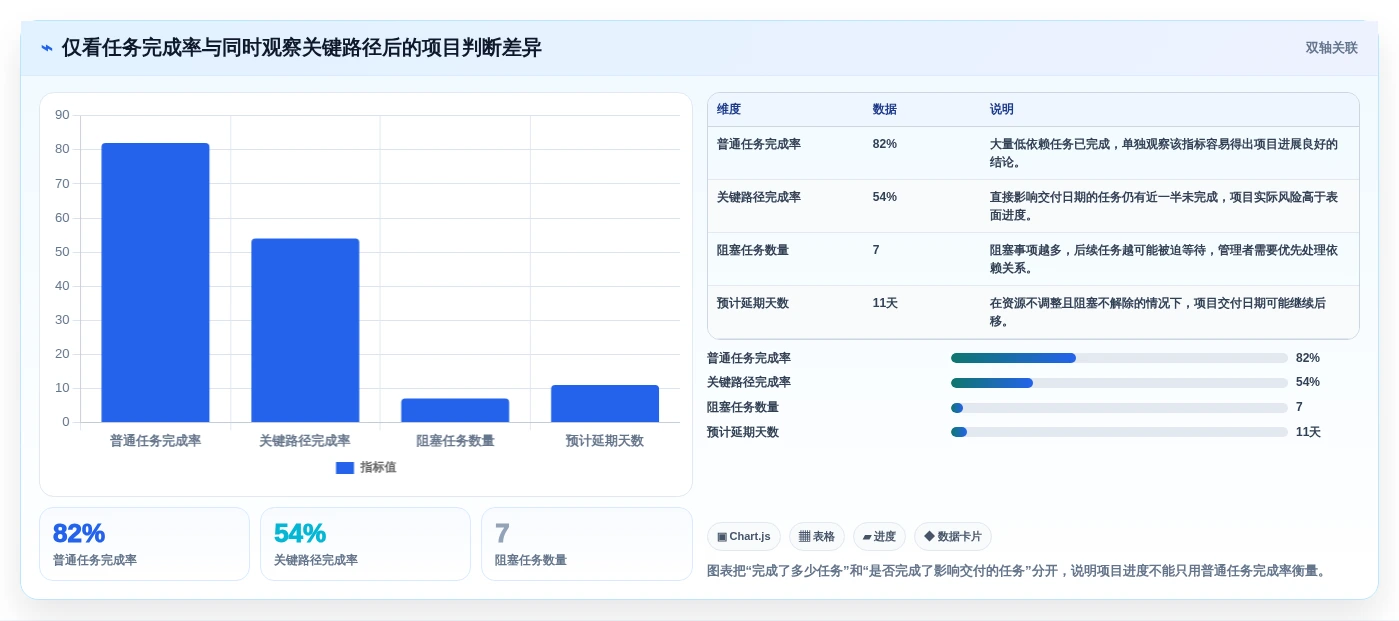Click 54% label beside progress bar

coord(1308,382)
